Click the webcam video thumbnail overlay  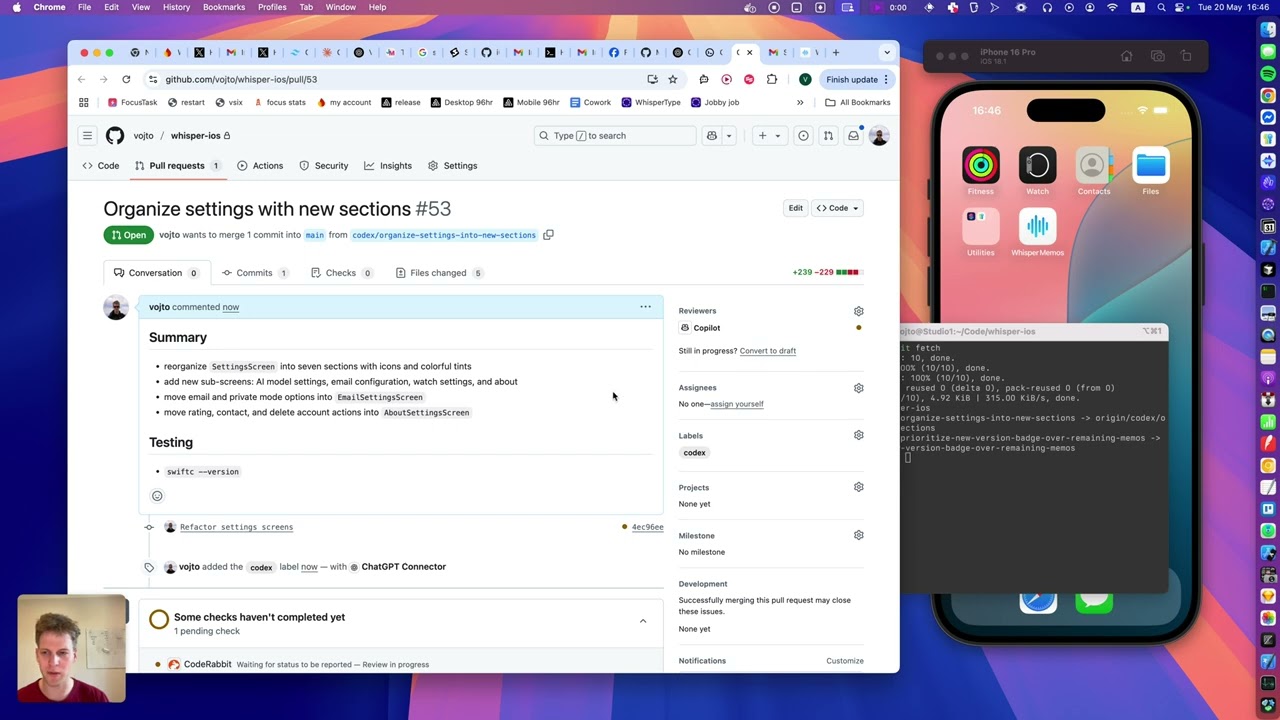(71, 650)
